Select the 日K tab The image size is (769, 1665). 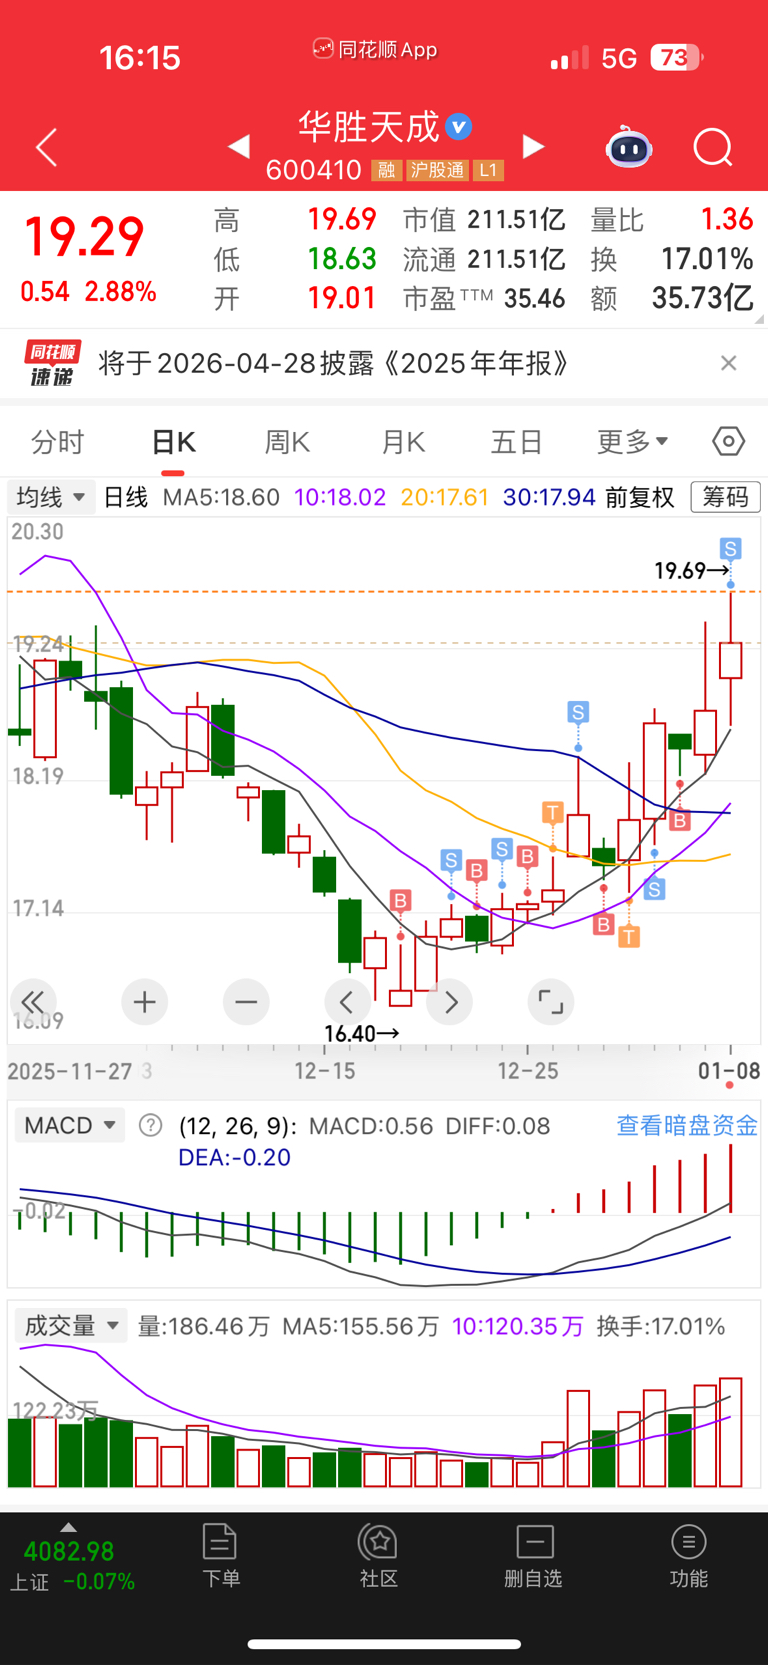[x=173, y=441]
